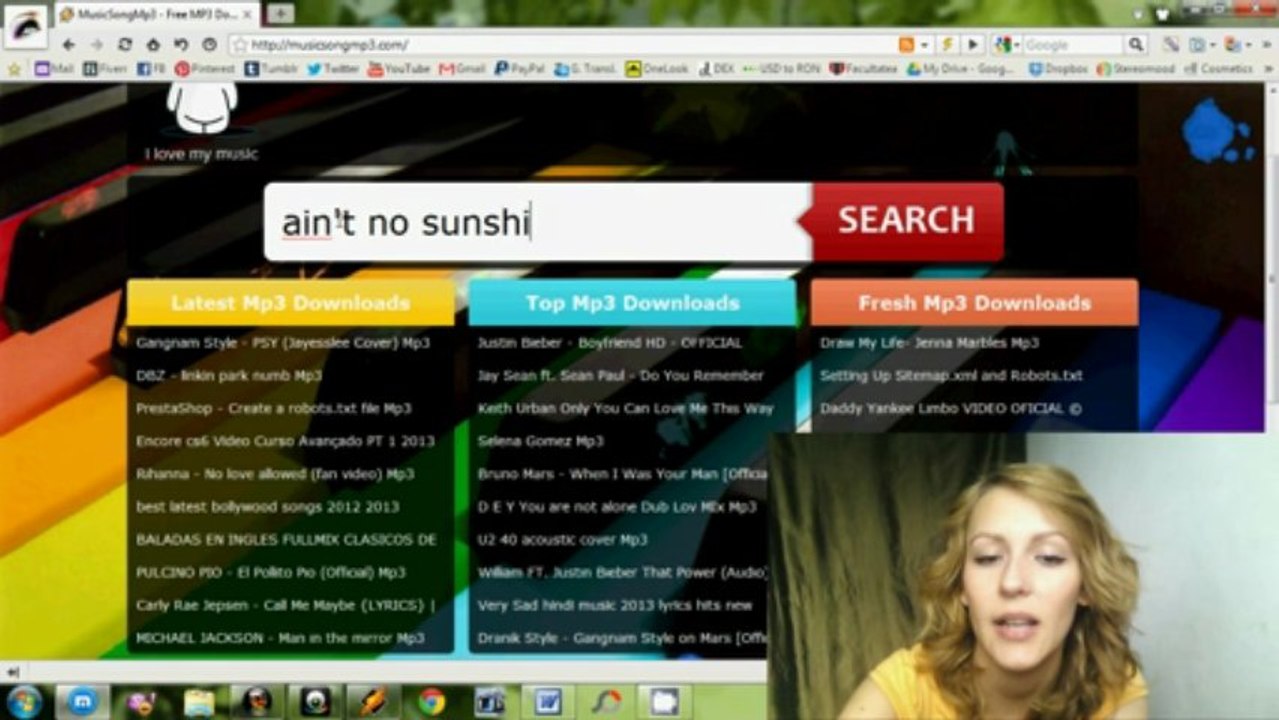Select the Latest Mp3 Downloads heading
1279x720 pixels.
tap(290, 303)
